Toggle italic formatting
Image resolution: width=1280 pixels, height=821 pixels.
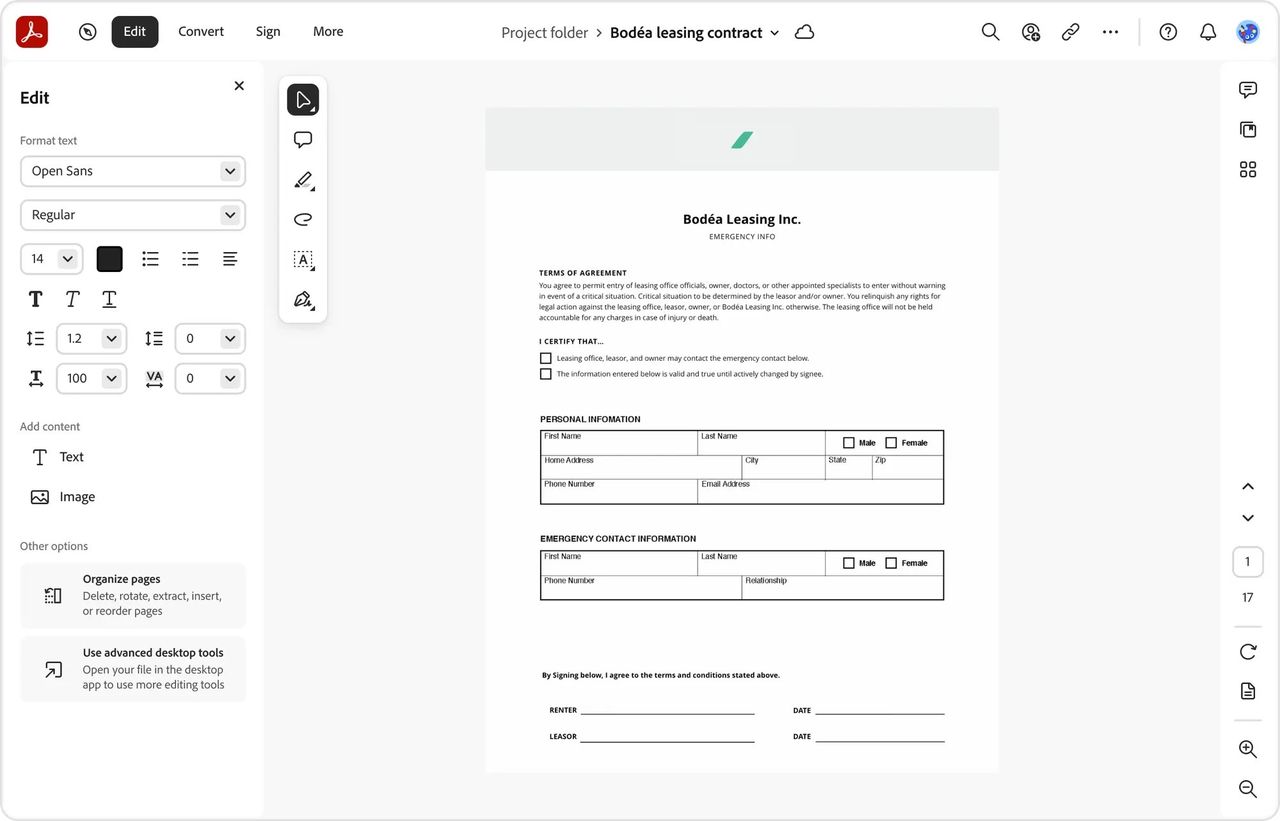point(71,298)
